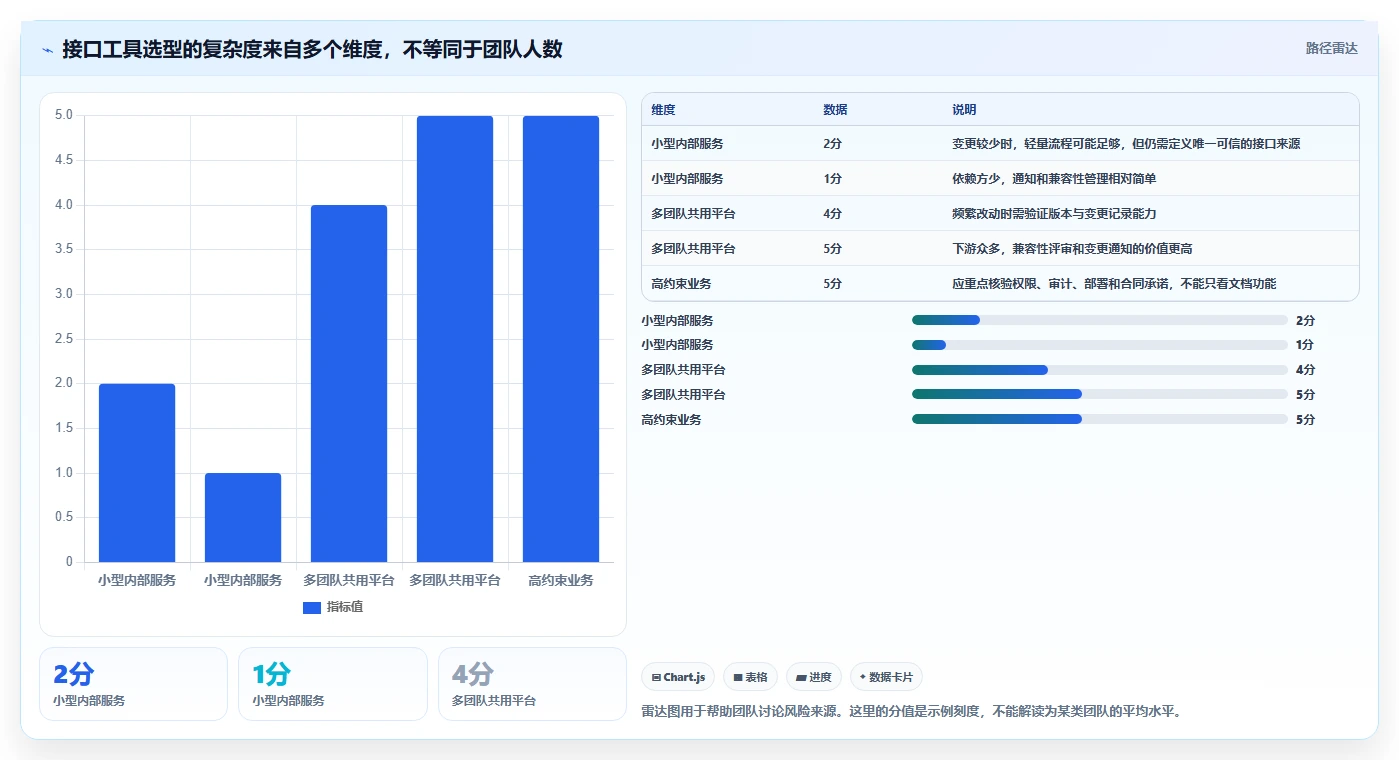Click the 高约束业务 progress bar
This screenshot has height=760, width=1399.
[x=1099, y=419]
